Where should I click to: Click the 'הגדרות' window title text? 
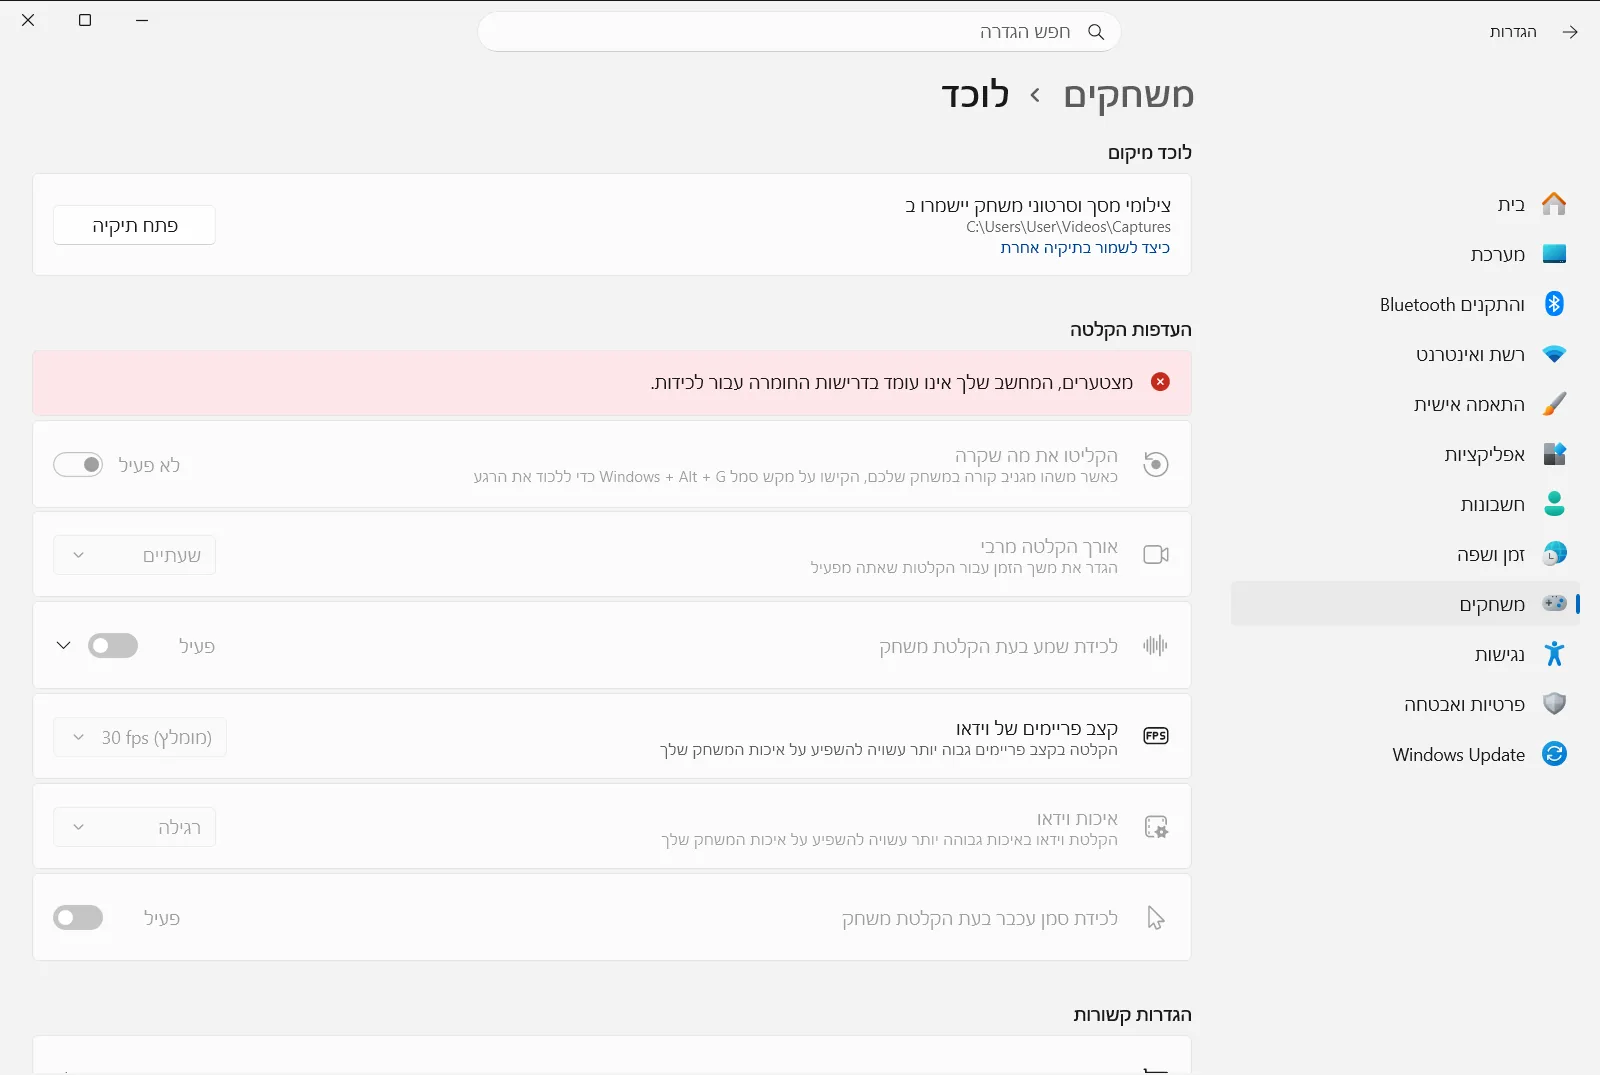pos(1512,32)
